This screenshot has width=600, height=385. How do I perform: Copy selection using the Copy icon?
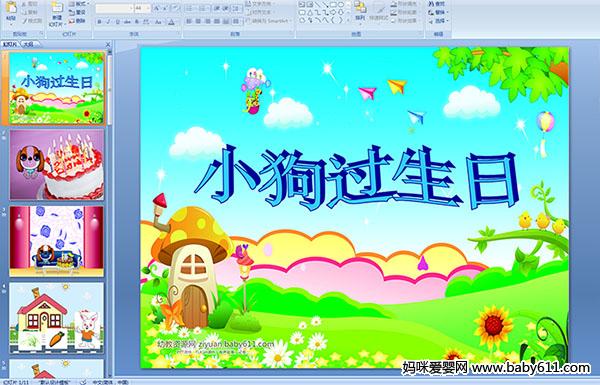coord(24,12)
